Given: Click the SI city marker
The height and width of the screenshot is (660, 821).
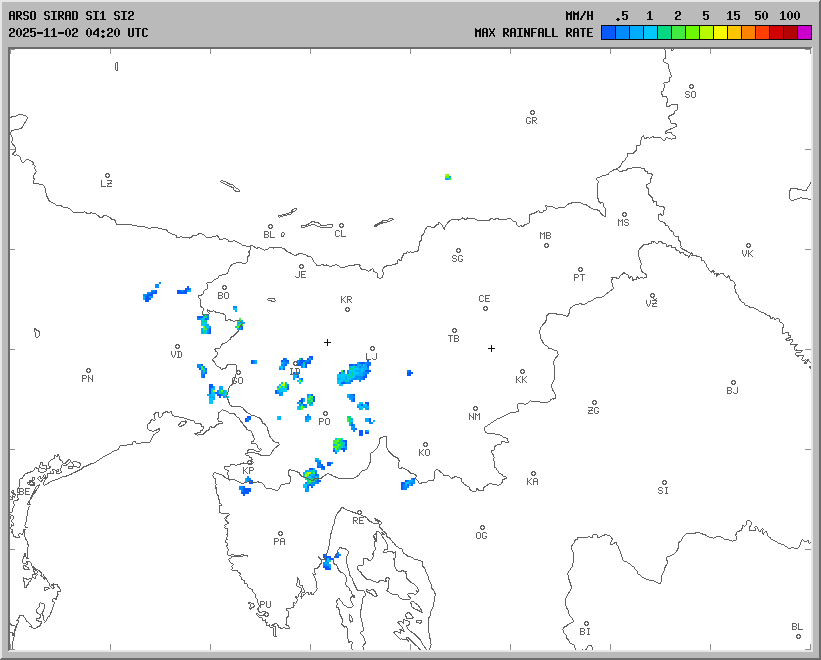Looking at the screenshot, I should tap(663, 483).
